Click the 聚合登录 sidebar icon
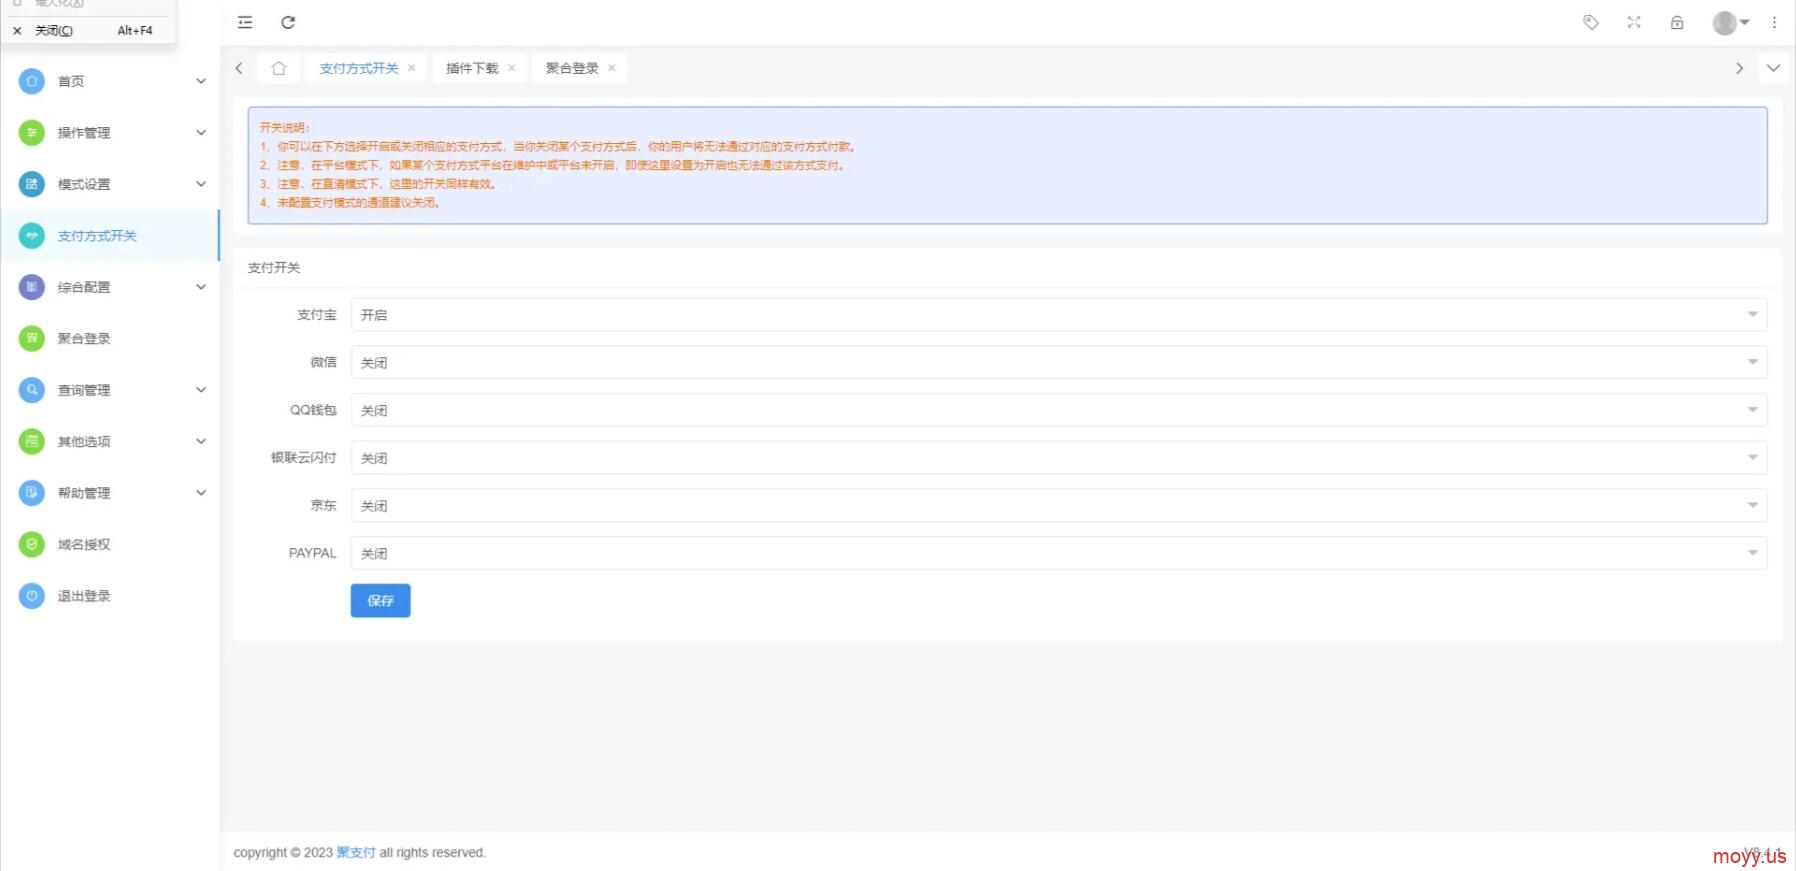This screenshot has height=871, width=1796. [x=32, y=338]
